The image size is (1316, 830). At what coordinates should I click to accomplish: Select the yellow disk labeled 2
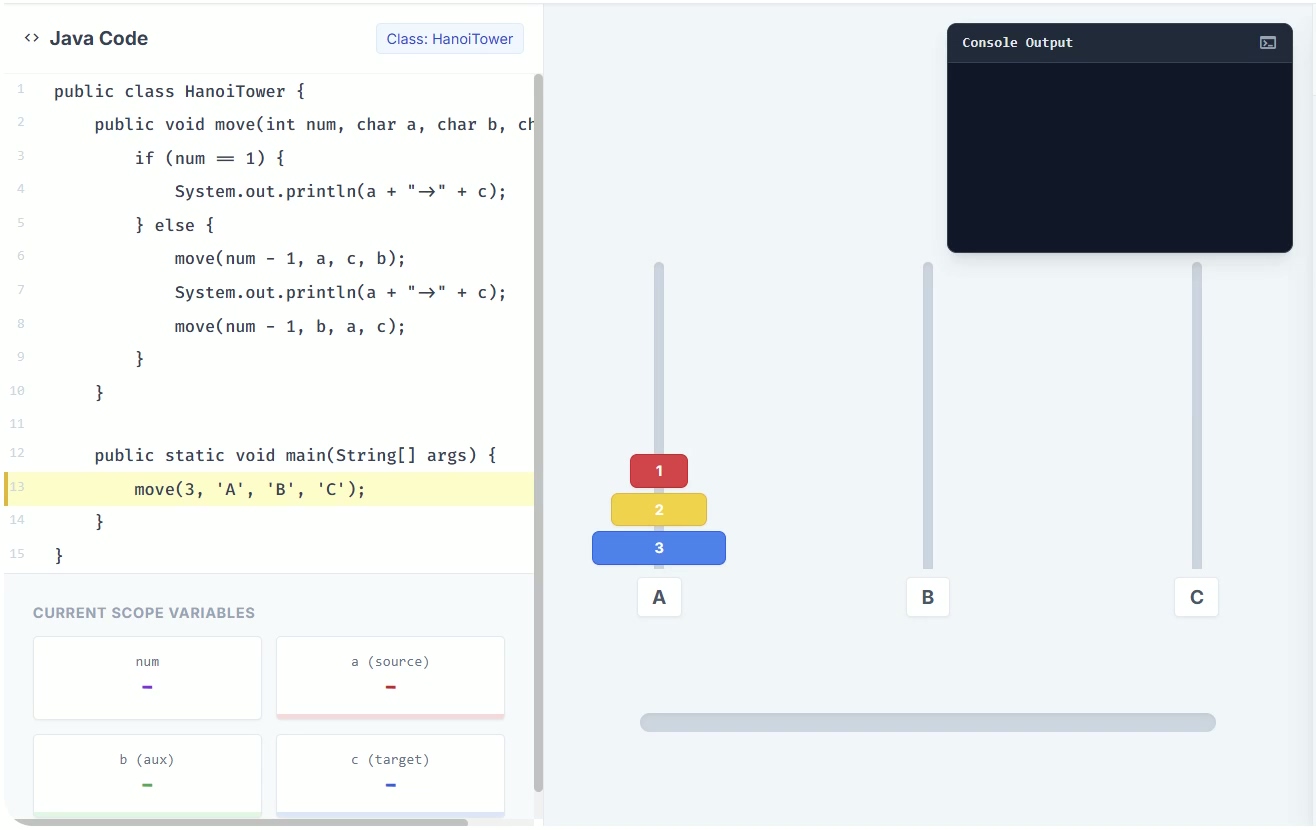658,510
